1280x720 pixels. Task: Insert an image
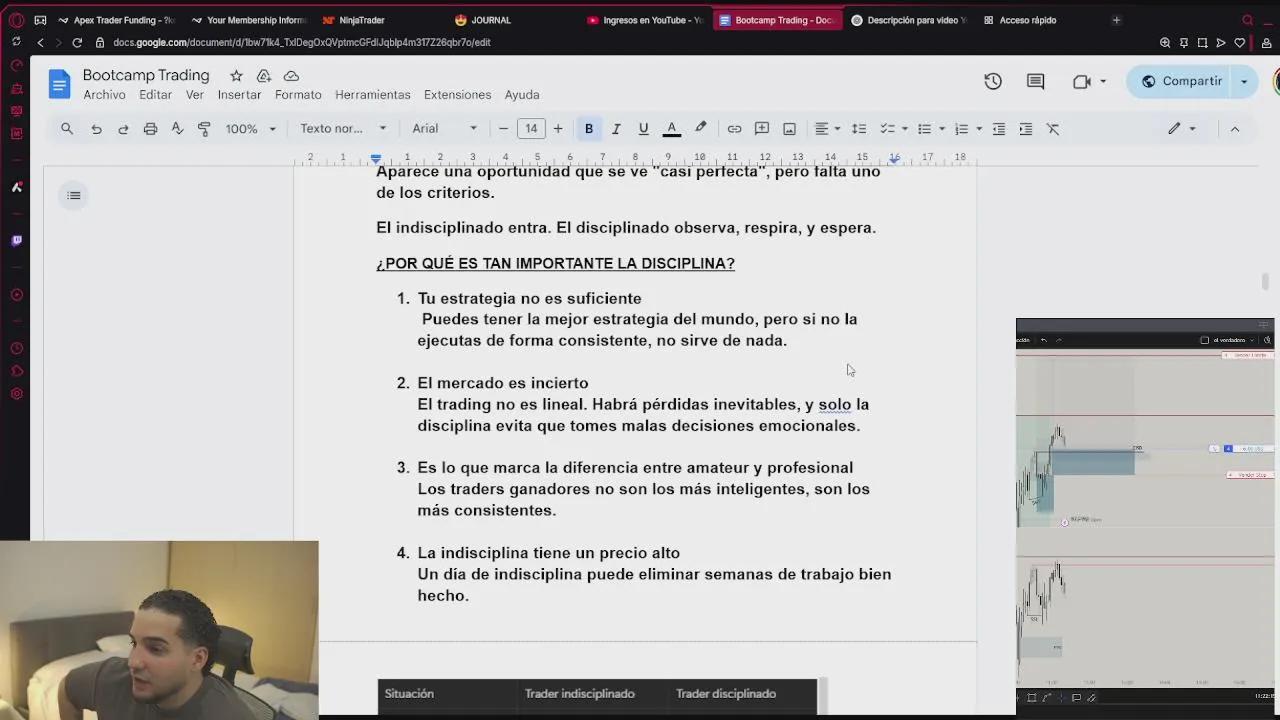pyautogui.click(x=789, y=128)
